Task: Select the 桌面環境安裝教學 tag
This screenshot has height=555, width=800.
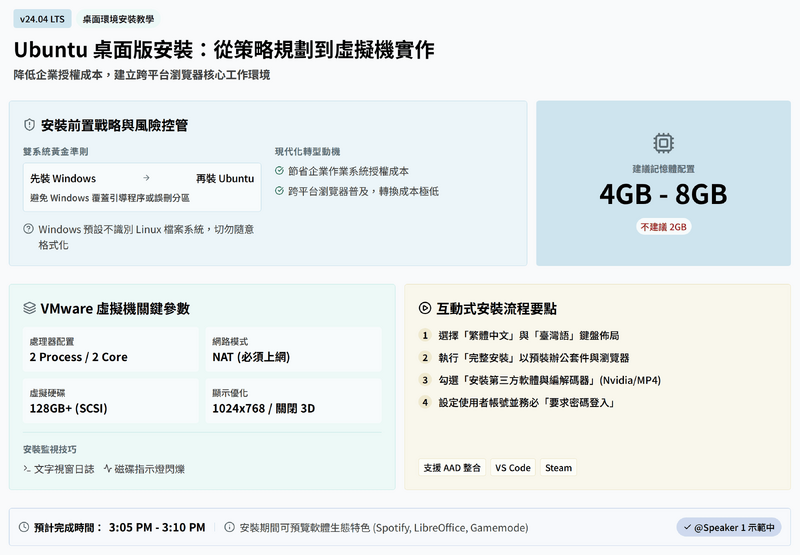Action: click(x=118, y=19)
